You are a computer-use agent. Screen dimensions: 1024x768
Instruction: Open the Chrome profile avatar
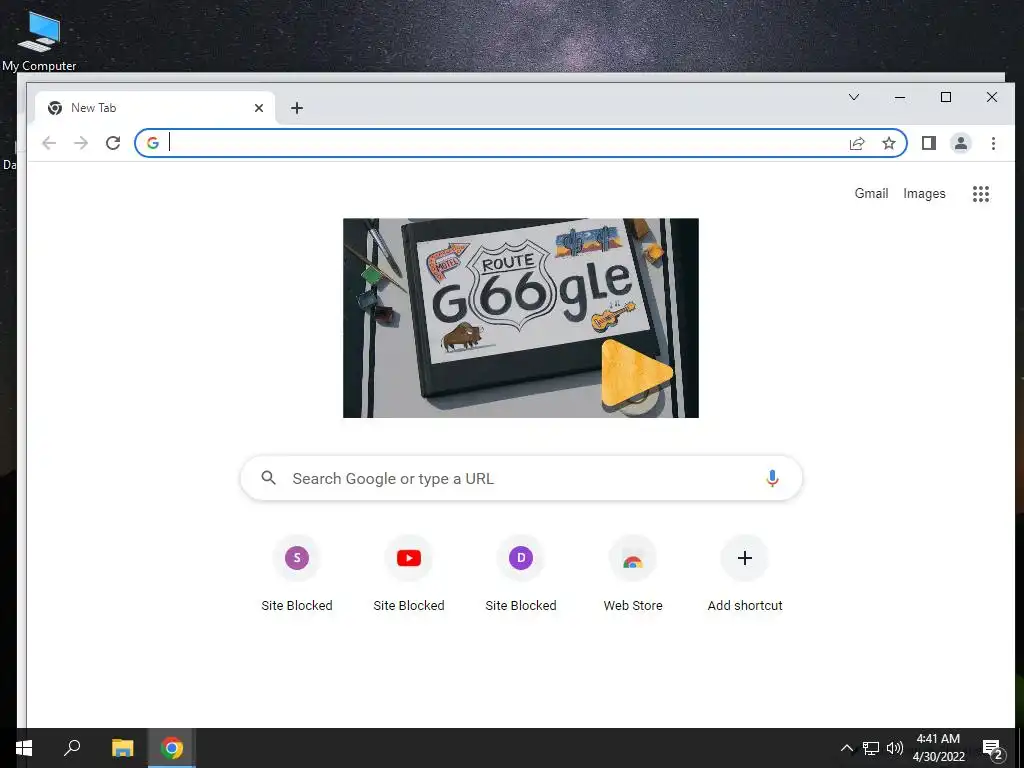coord(961,143)
